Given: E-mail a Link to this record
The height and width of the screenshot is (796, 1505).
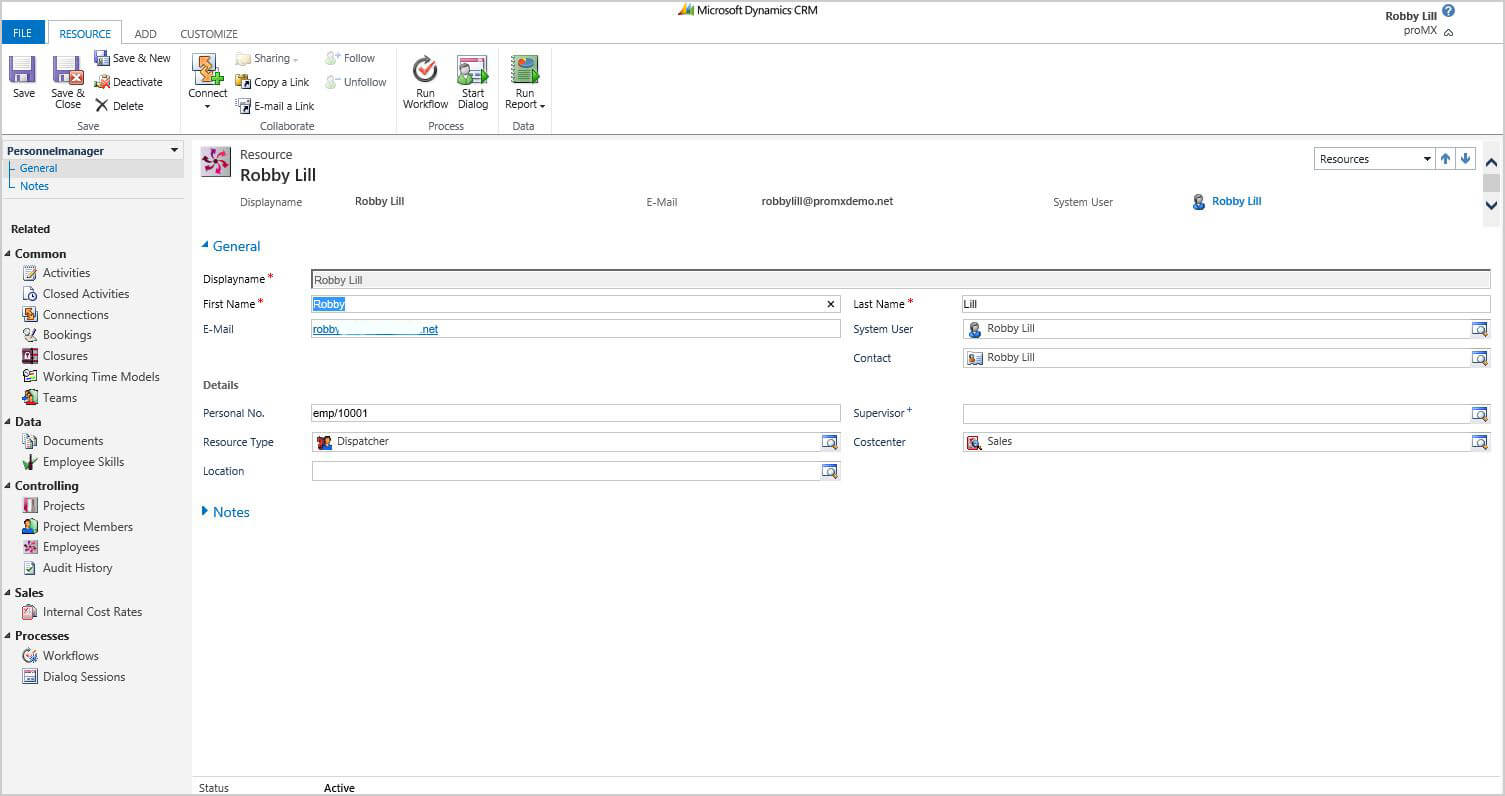Looking at the screenshot, I should click(275, 106).
